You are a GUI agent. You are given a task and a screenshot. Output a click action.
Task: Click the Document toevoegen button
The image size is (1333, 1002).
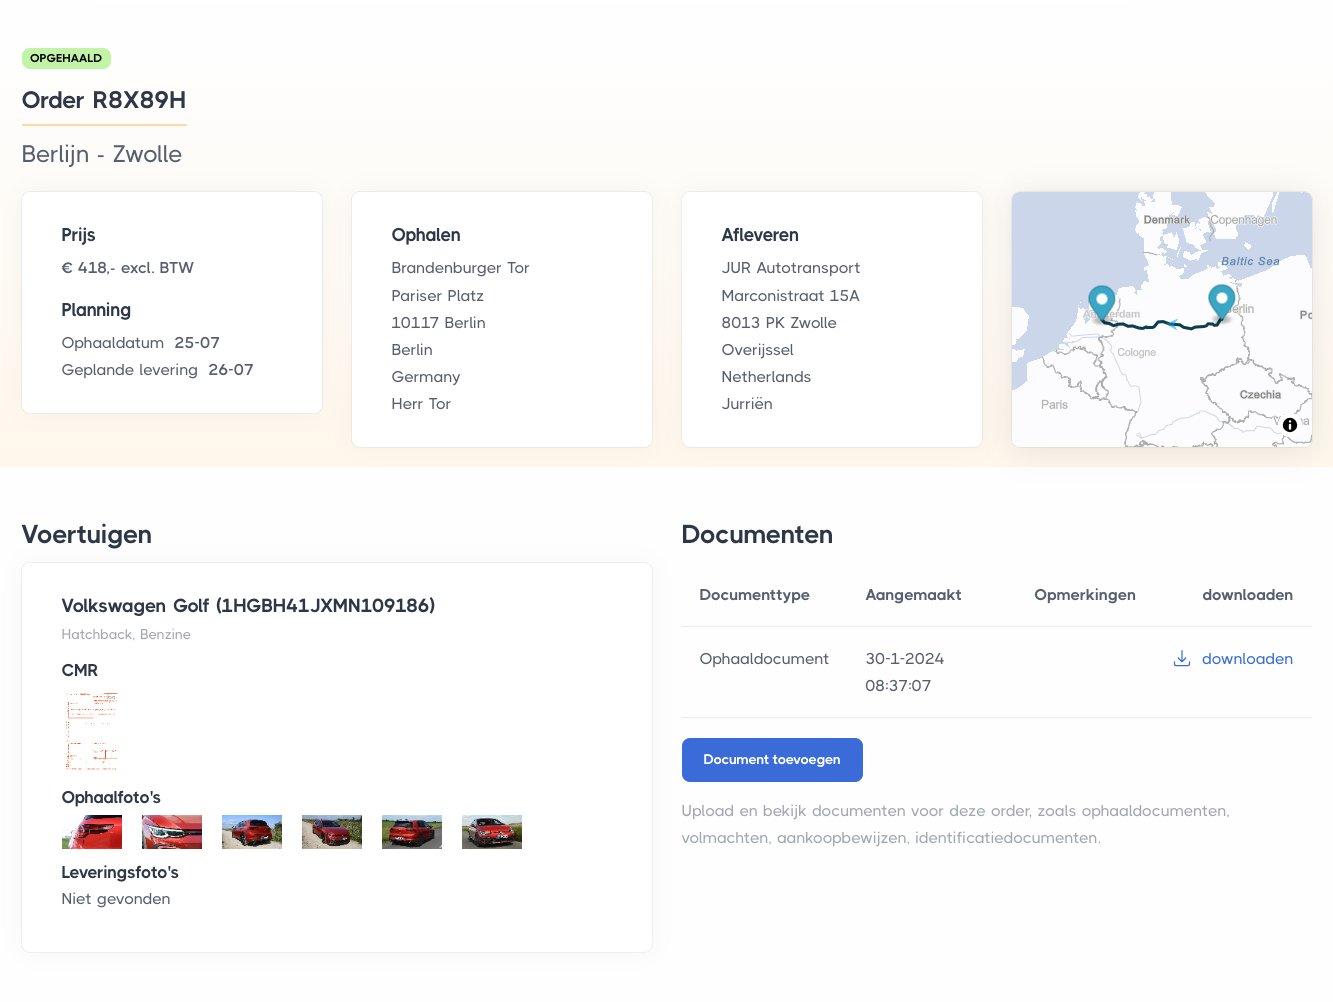(772, 760)
